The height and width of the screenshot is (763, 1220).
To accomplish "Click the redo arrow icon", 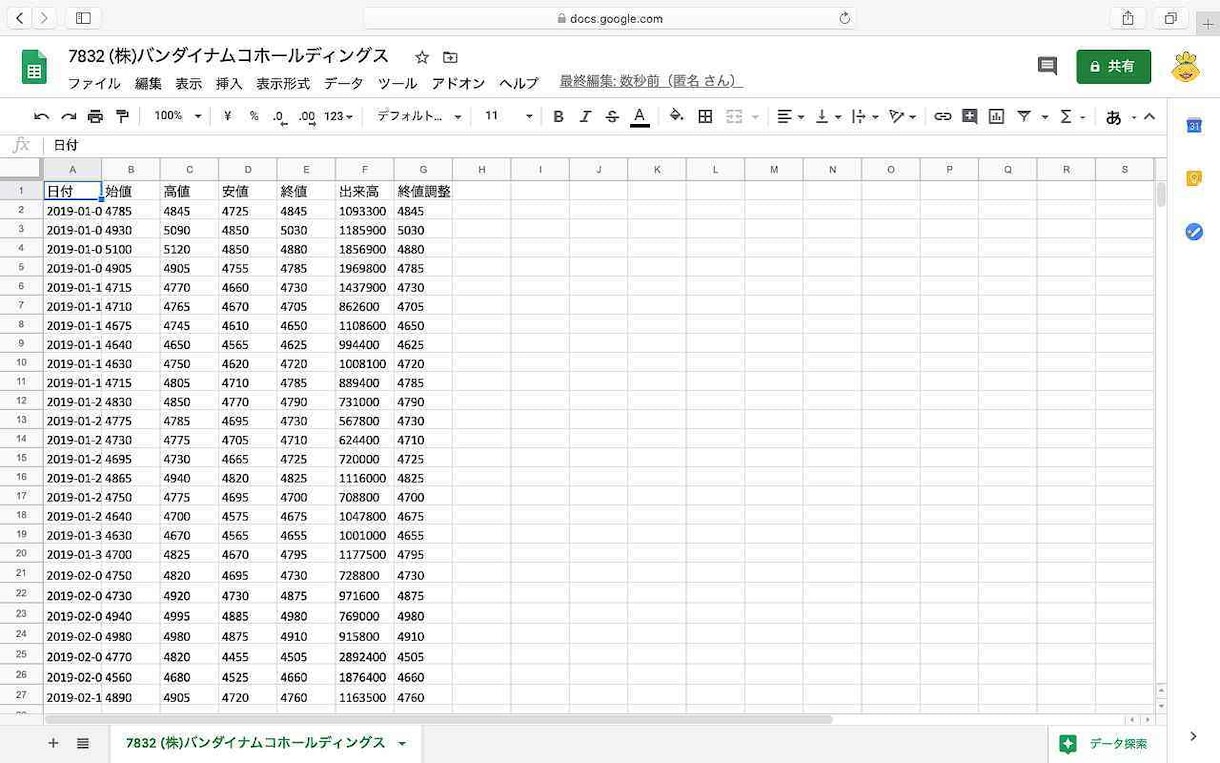I will (x=69, y=117).
